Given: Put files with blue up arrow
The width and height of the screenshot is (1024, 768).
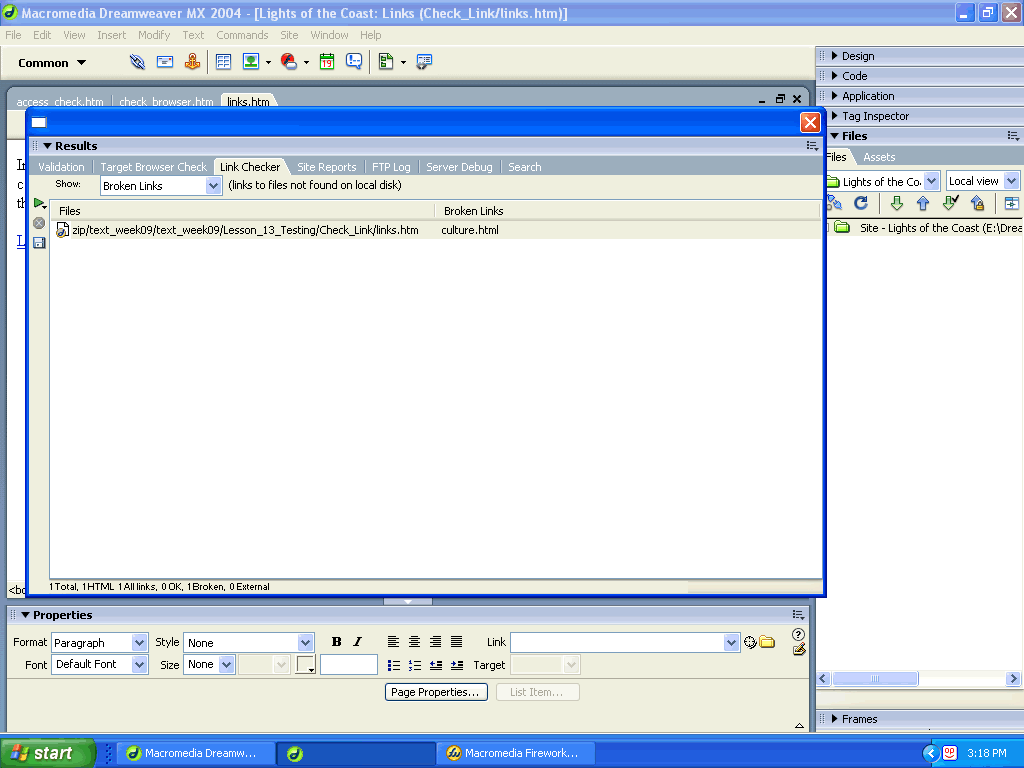Looking at the screenshot, I should 923,203.
